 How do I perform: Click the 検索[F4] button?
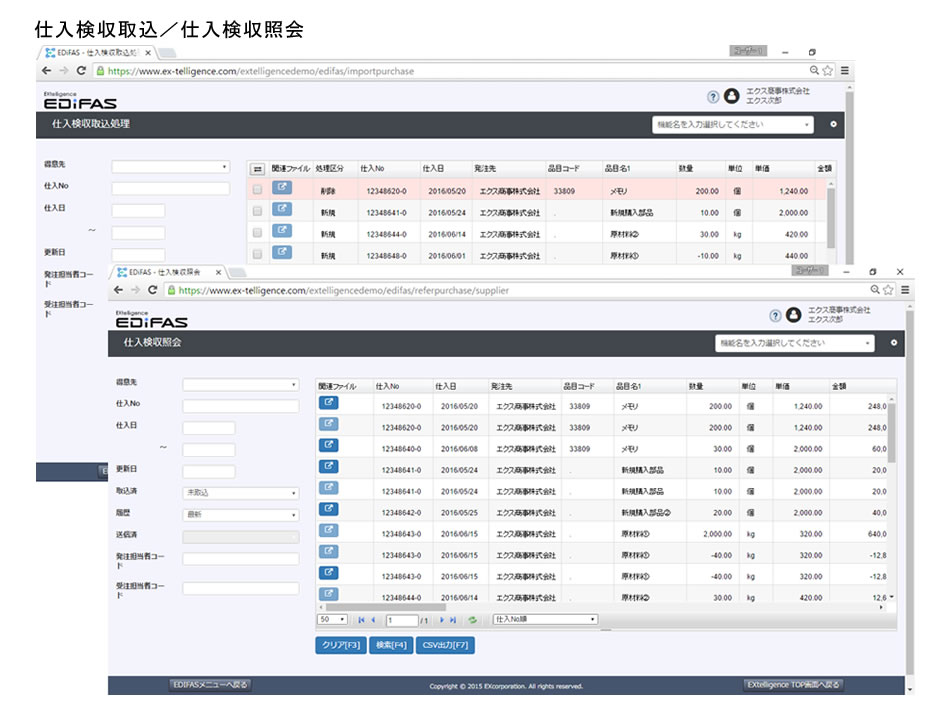click(391, 645)
